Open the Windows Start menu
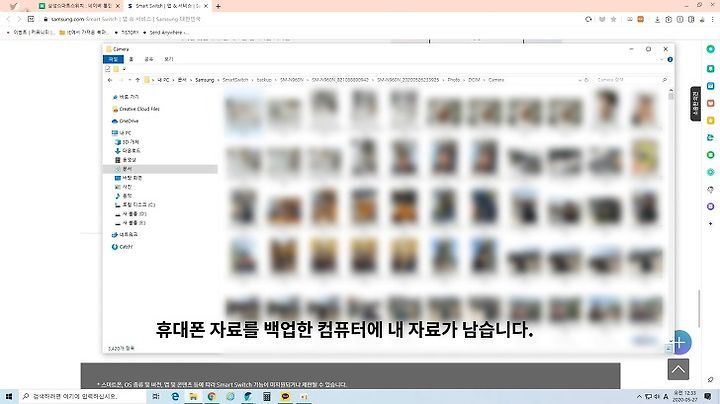 pos(9,396)
